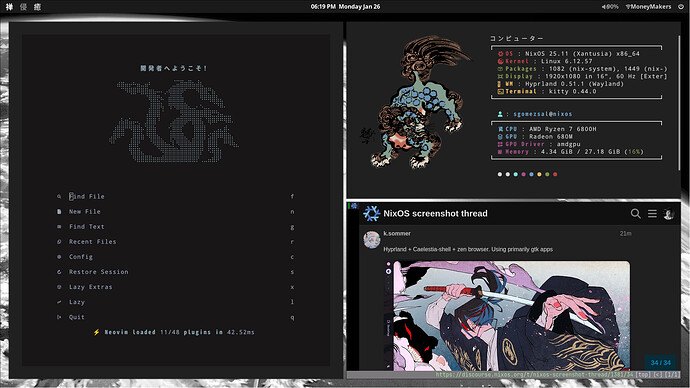This screenshot has height=388, width=690.
Task: Switch to the third kanji workspace in top bar
Action: (x=37, y=7)
